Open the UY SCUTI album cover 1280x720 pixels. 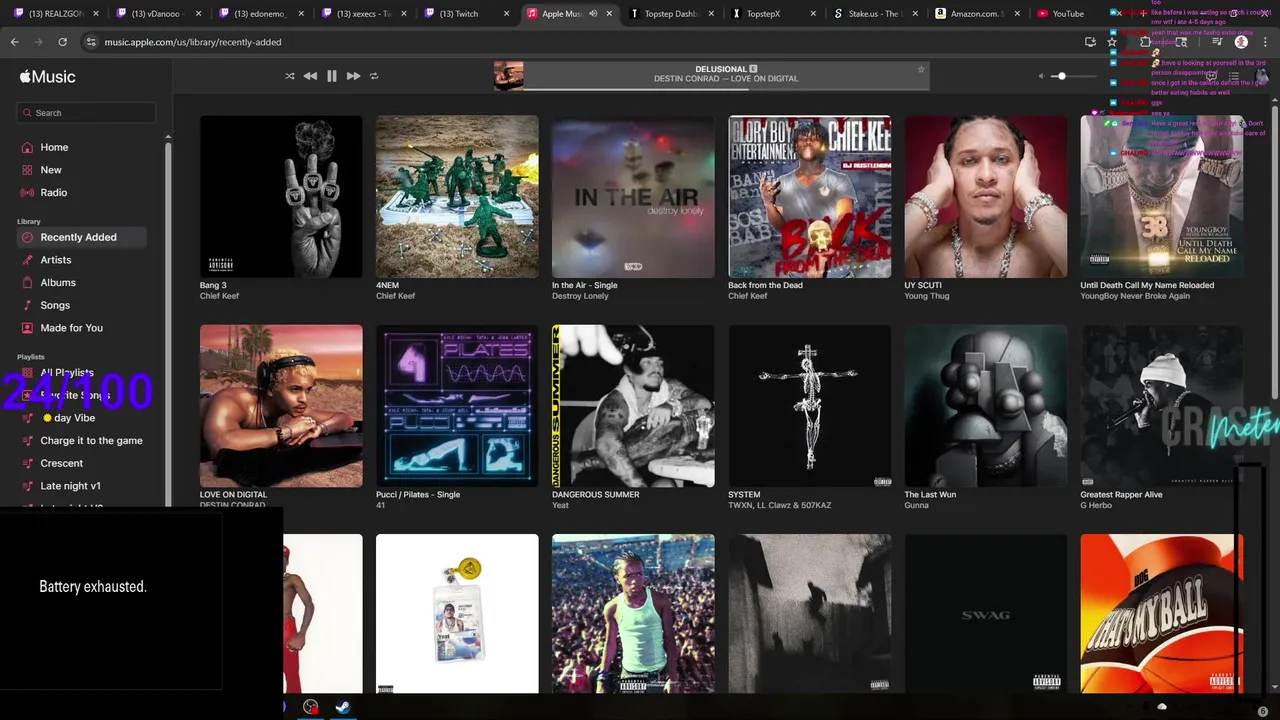point(985,197)
